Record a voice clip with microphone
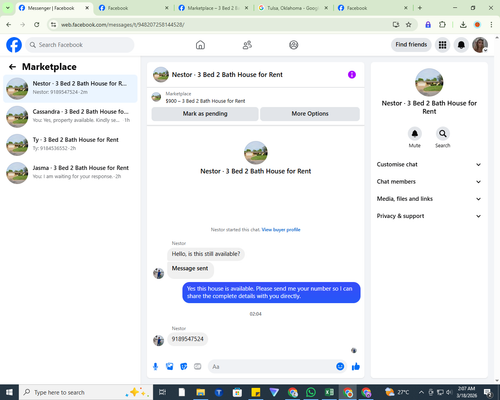Image resolution: width=500 pixels, height=400 pixels. click(x=155, y=367)
